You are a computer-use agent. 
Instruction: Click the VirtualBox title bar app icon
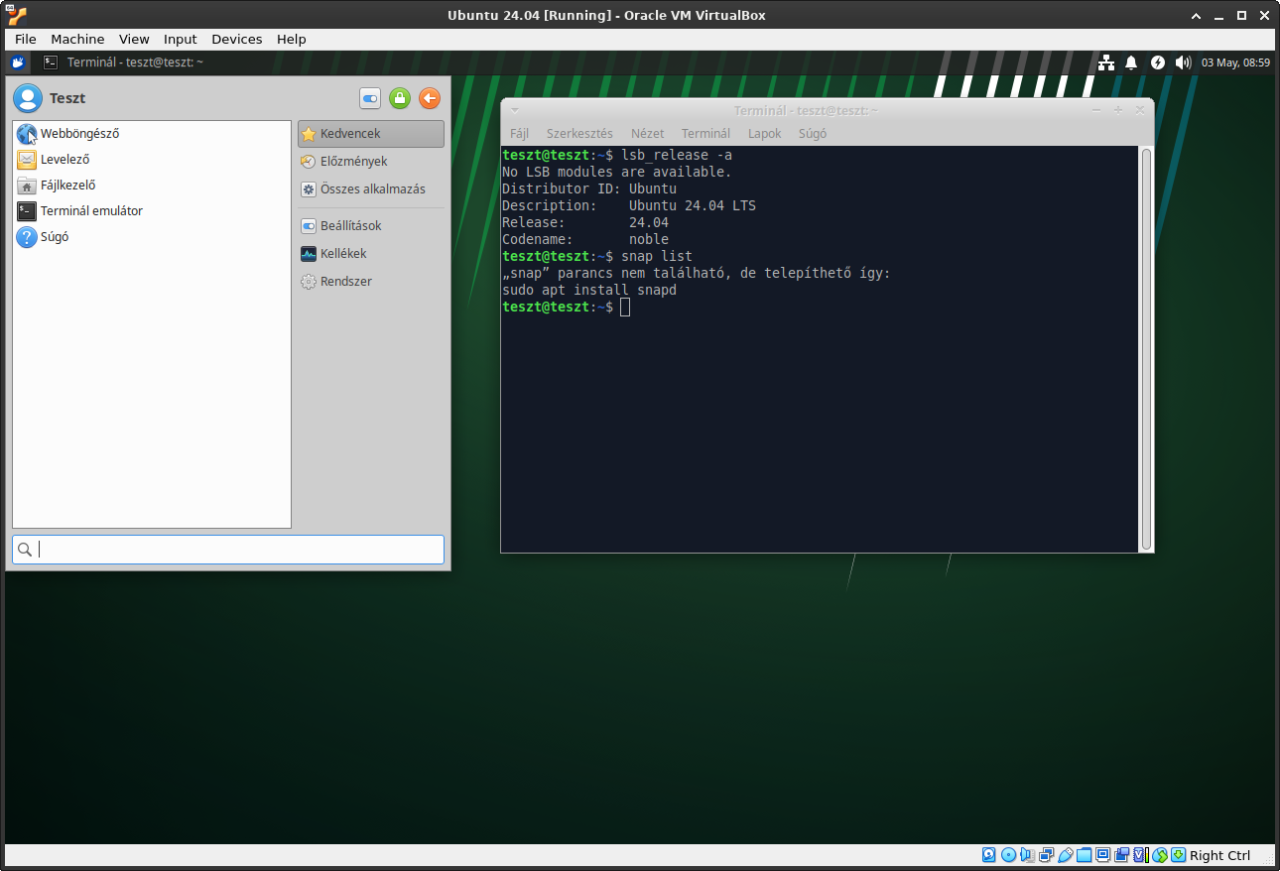click(x=17, y=15)
